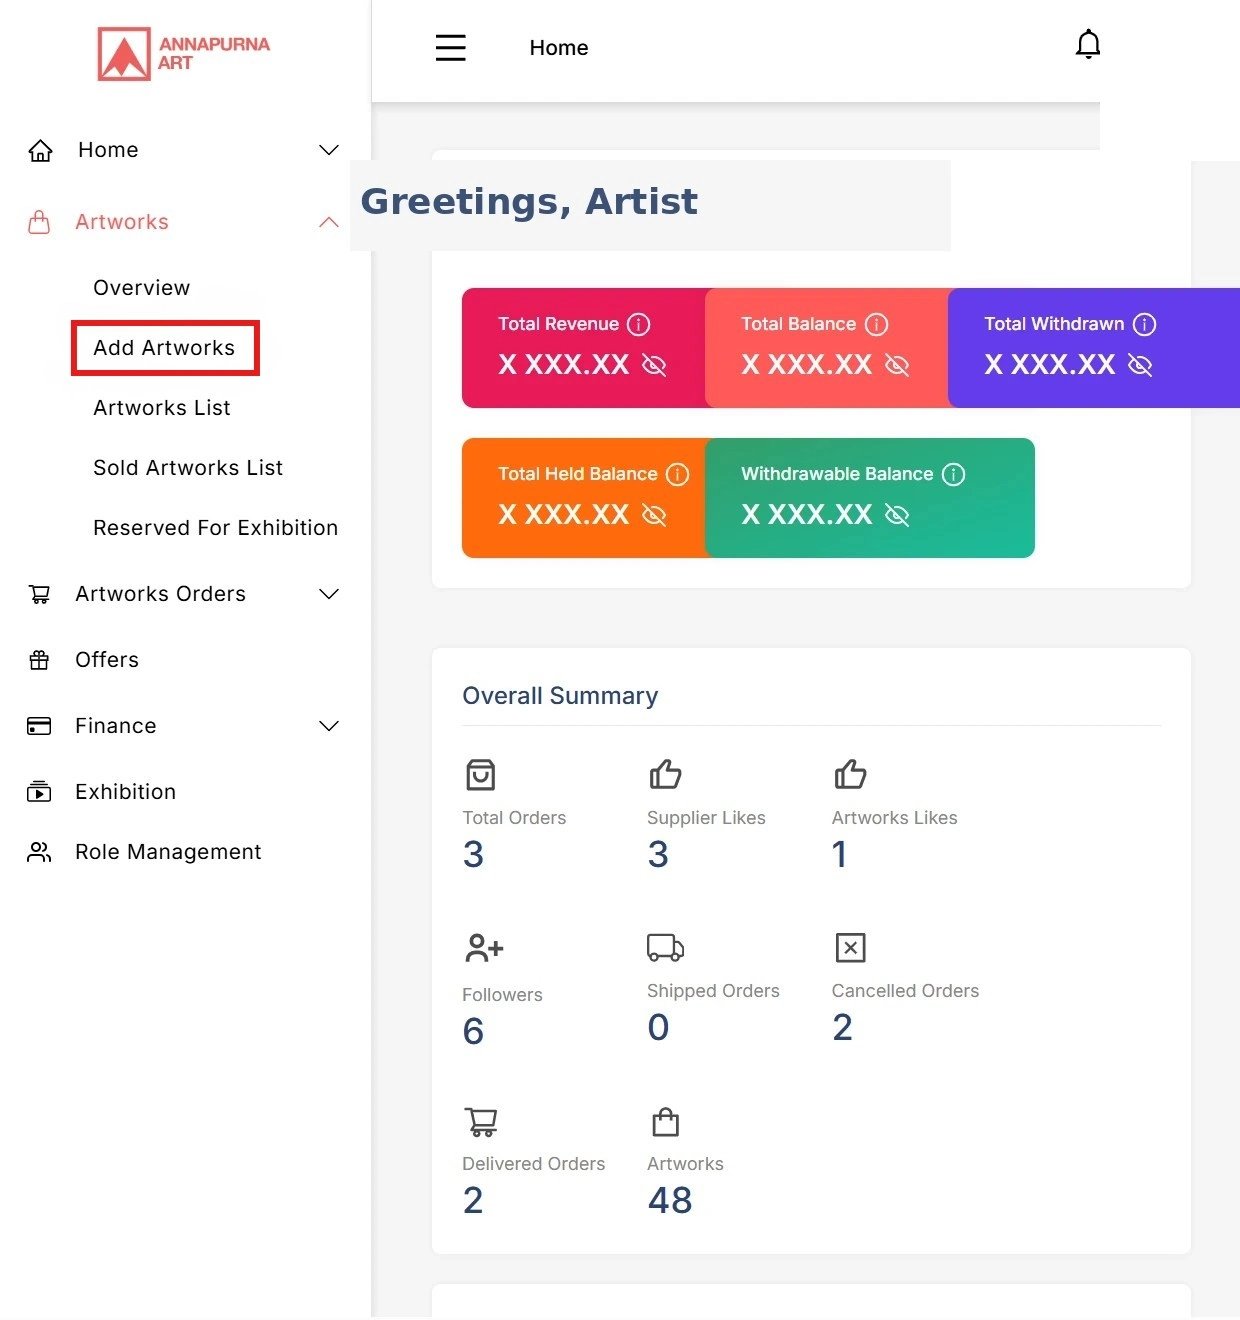
Task: Click the Followers count 6
Action: click(x=473, y=1031)
